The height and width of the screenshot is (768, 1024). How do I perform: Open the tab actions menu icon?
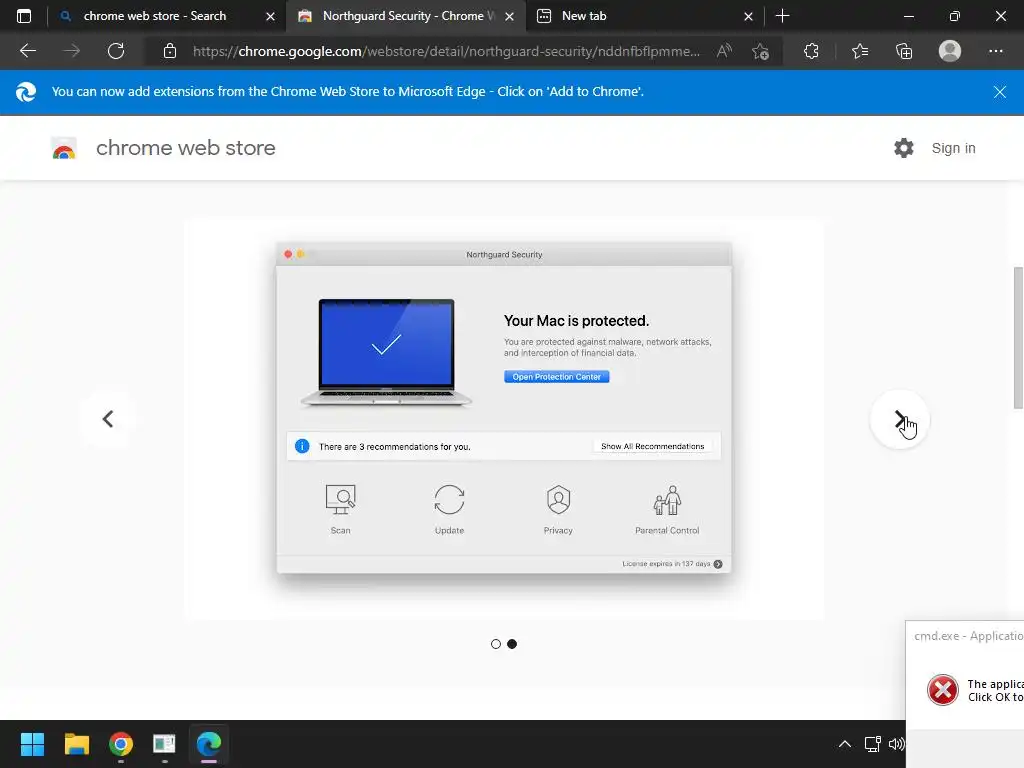24,16
